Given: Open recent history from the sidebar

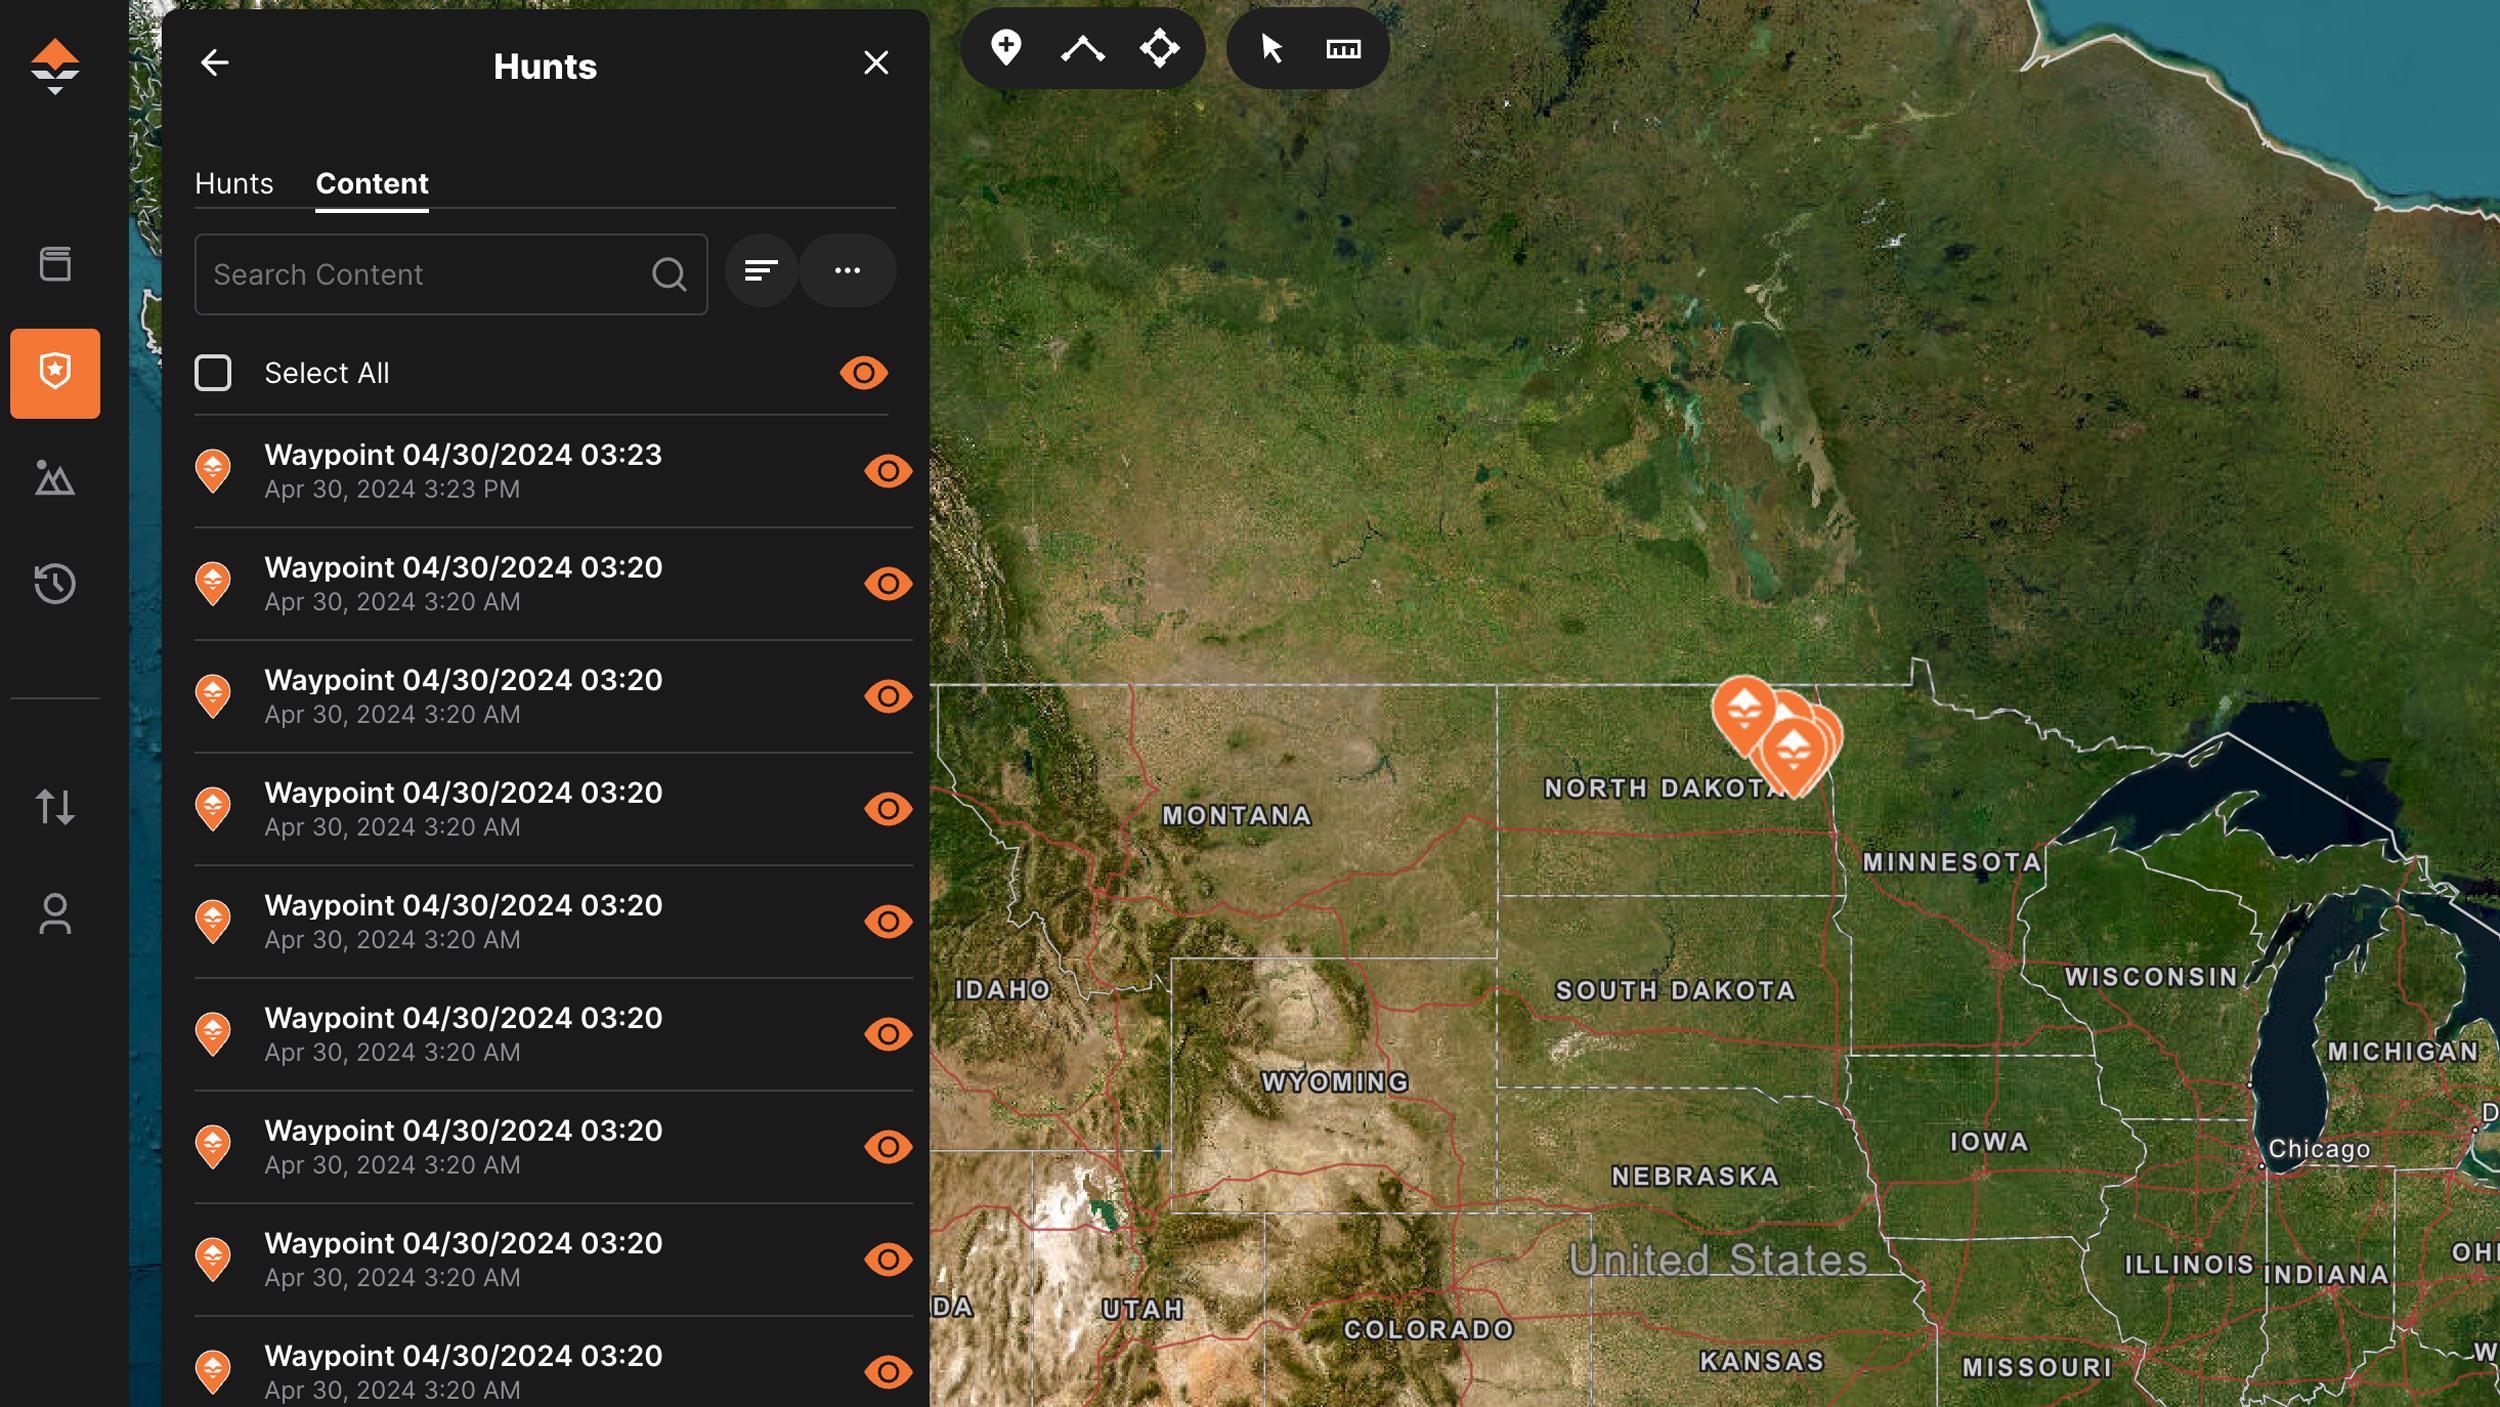Looking at the screenshot, I should (x=56, y=583).
